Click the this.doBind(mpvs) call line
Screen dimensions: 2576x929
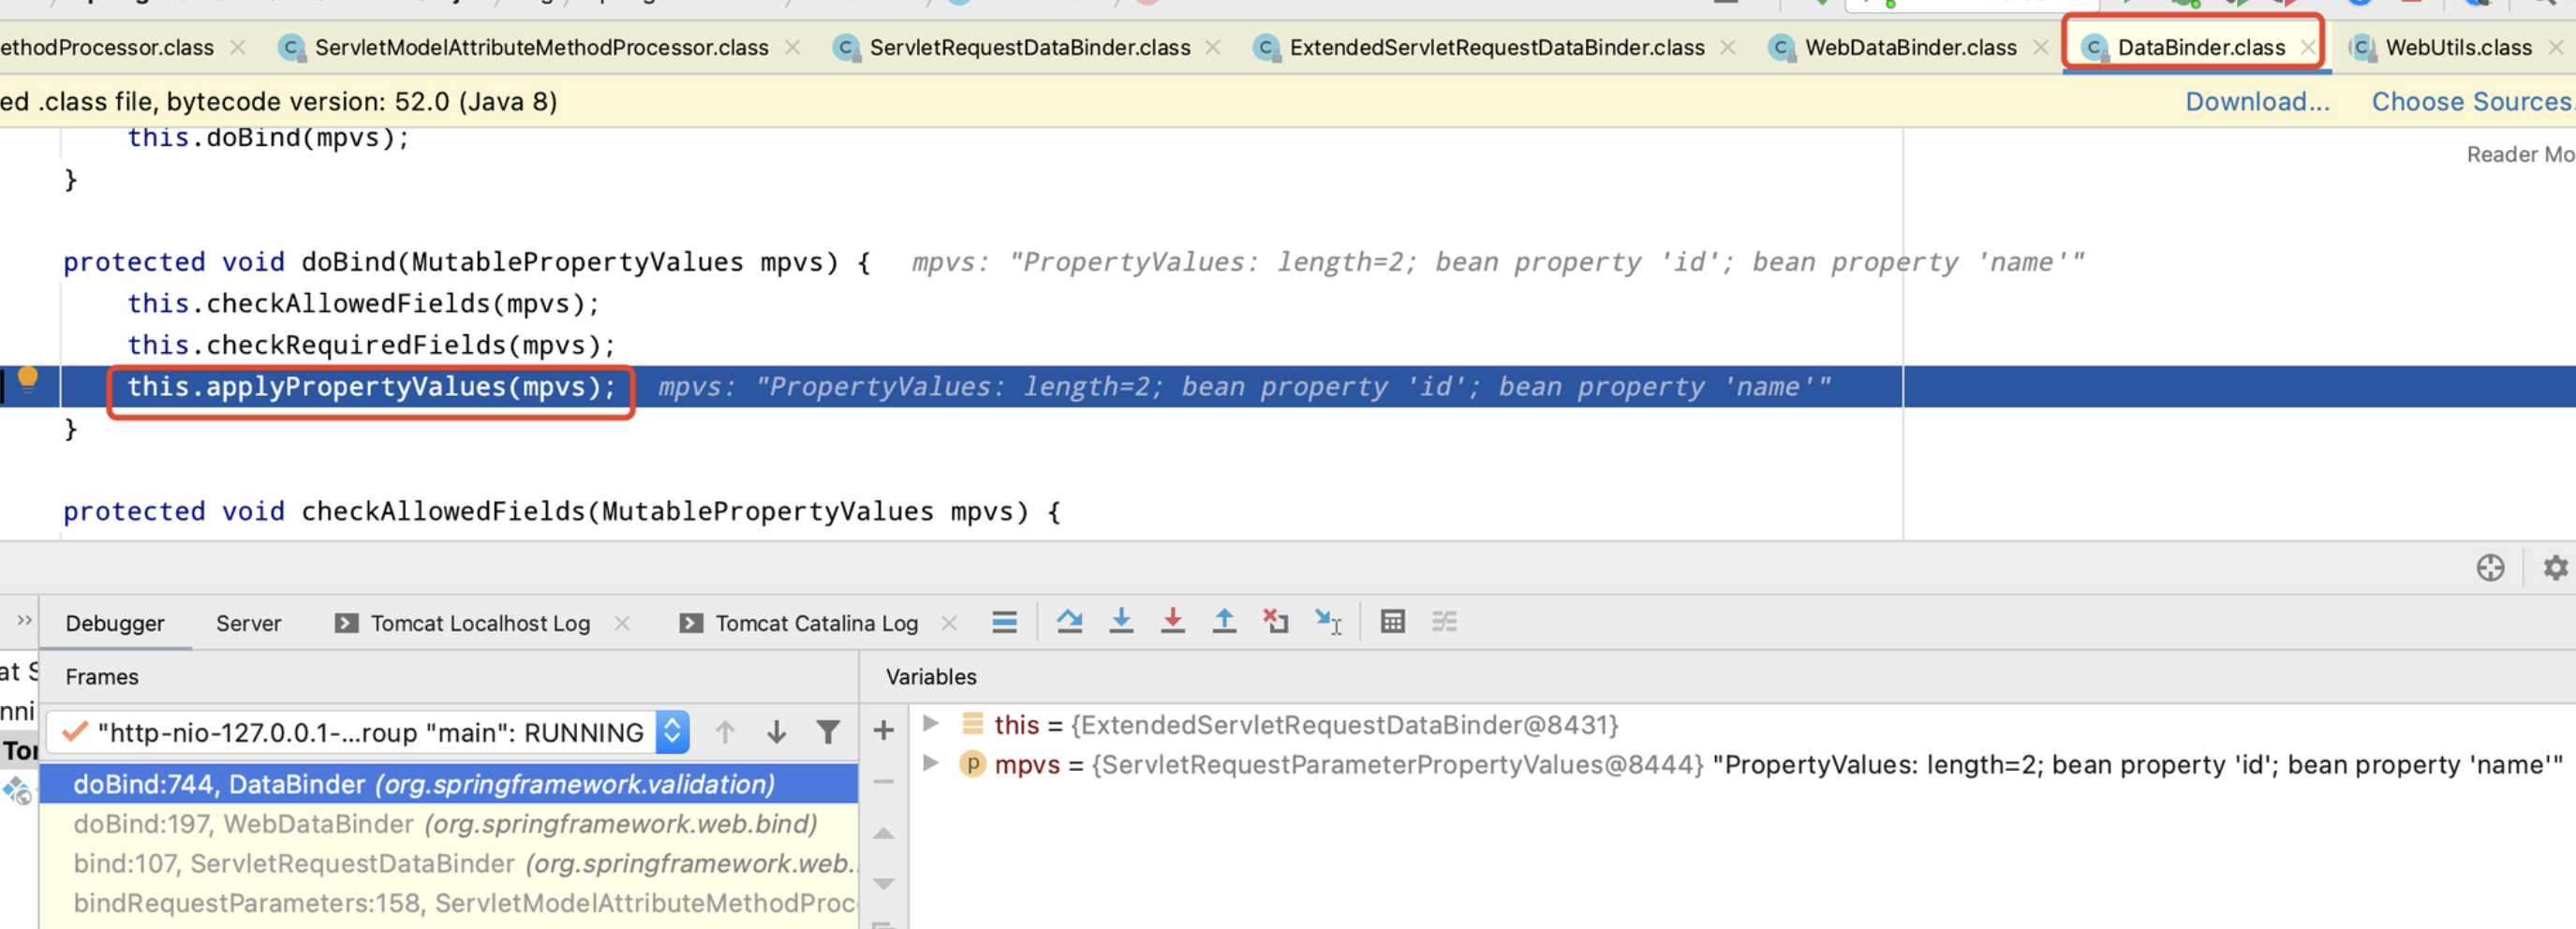tap(268, 138)
